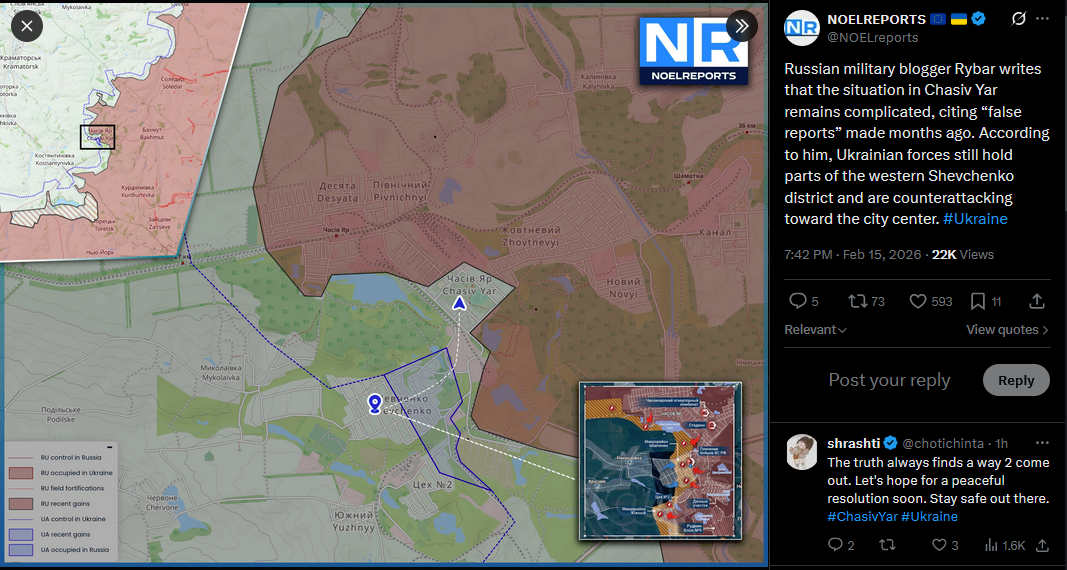Collapse map legend with minus button
1067x570 pixels.
tap(110, 448)
